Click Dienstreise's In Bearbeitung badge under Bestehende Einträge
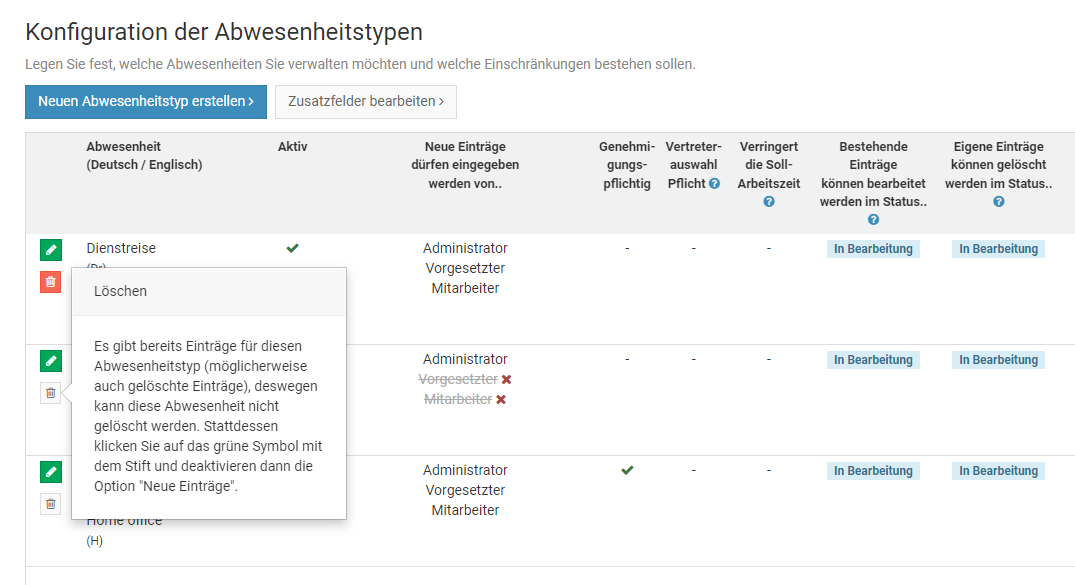Image resolution: width=1075 pixels, height=585 pixels. click(x=873, y=249)
